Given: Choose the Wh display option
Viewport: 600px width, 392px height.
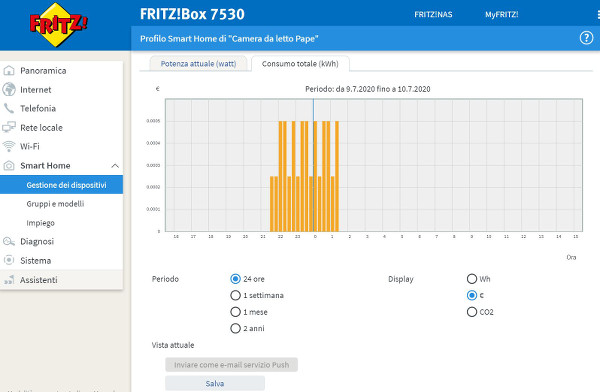Looking at the screenshot, I should 472,279.
